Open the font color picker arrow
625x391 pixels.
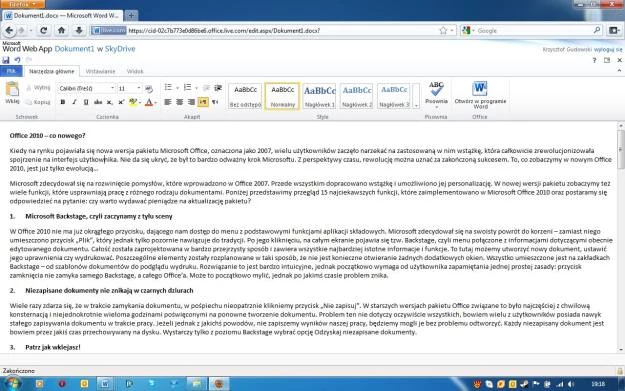pos(155,102)
